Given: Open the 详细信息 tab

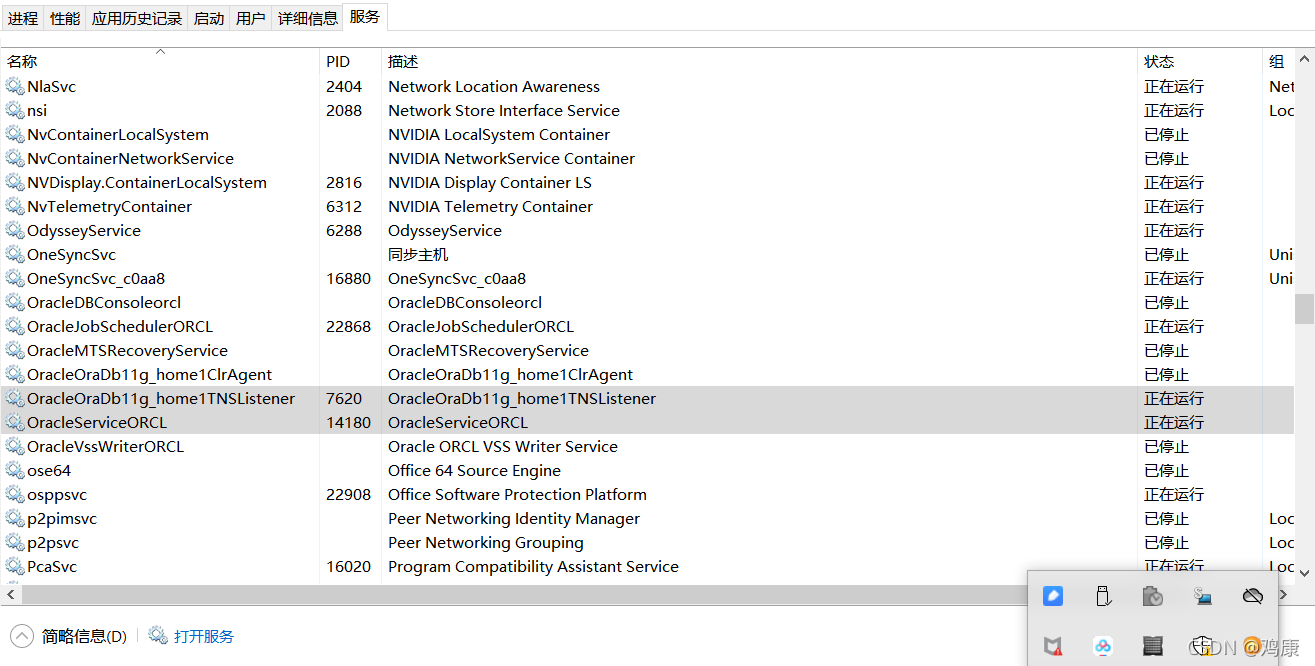Looking at the screenshot, I should (x=308, y=18).
